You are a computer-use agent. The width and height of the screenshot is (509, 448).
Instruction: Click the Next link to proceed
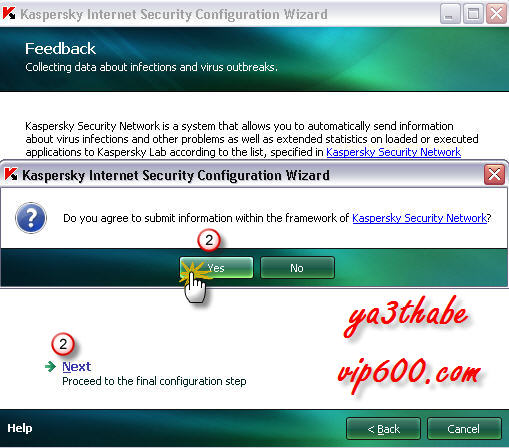77,366
